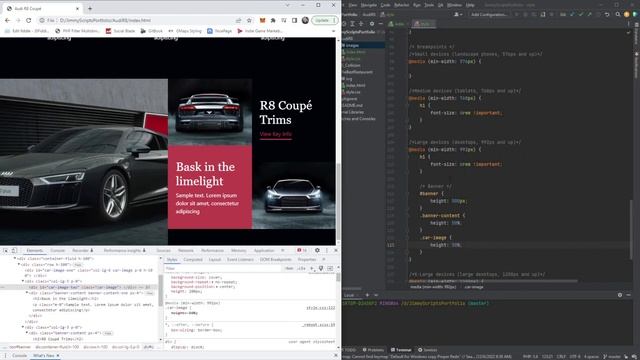Collapse the container-fluid div node
640x360 pixels.
click(15, 258)
